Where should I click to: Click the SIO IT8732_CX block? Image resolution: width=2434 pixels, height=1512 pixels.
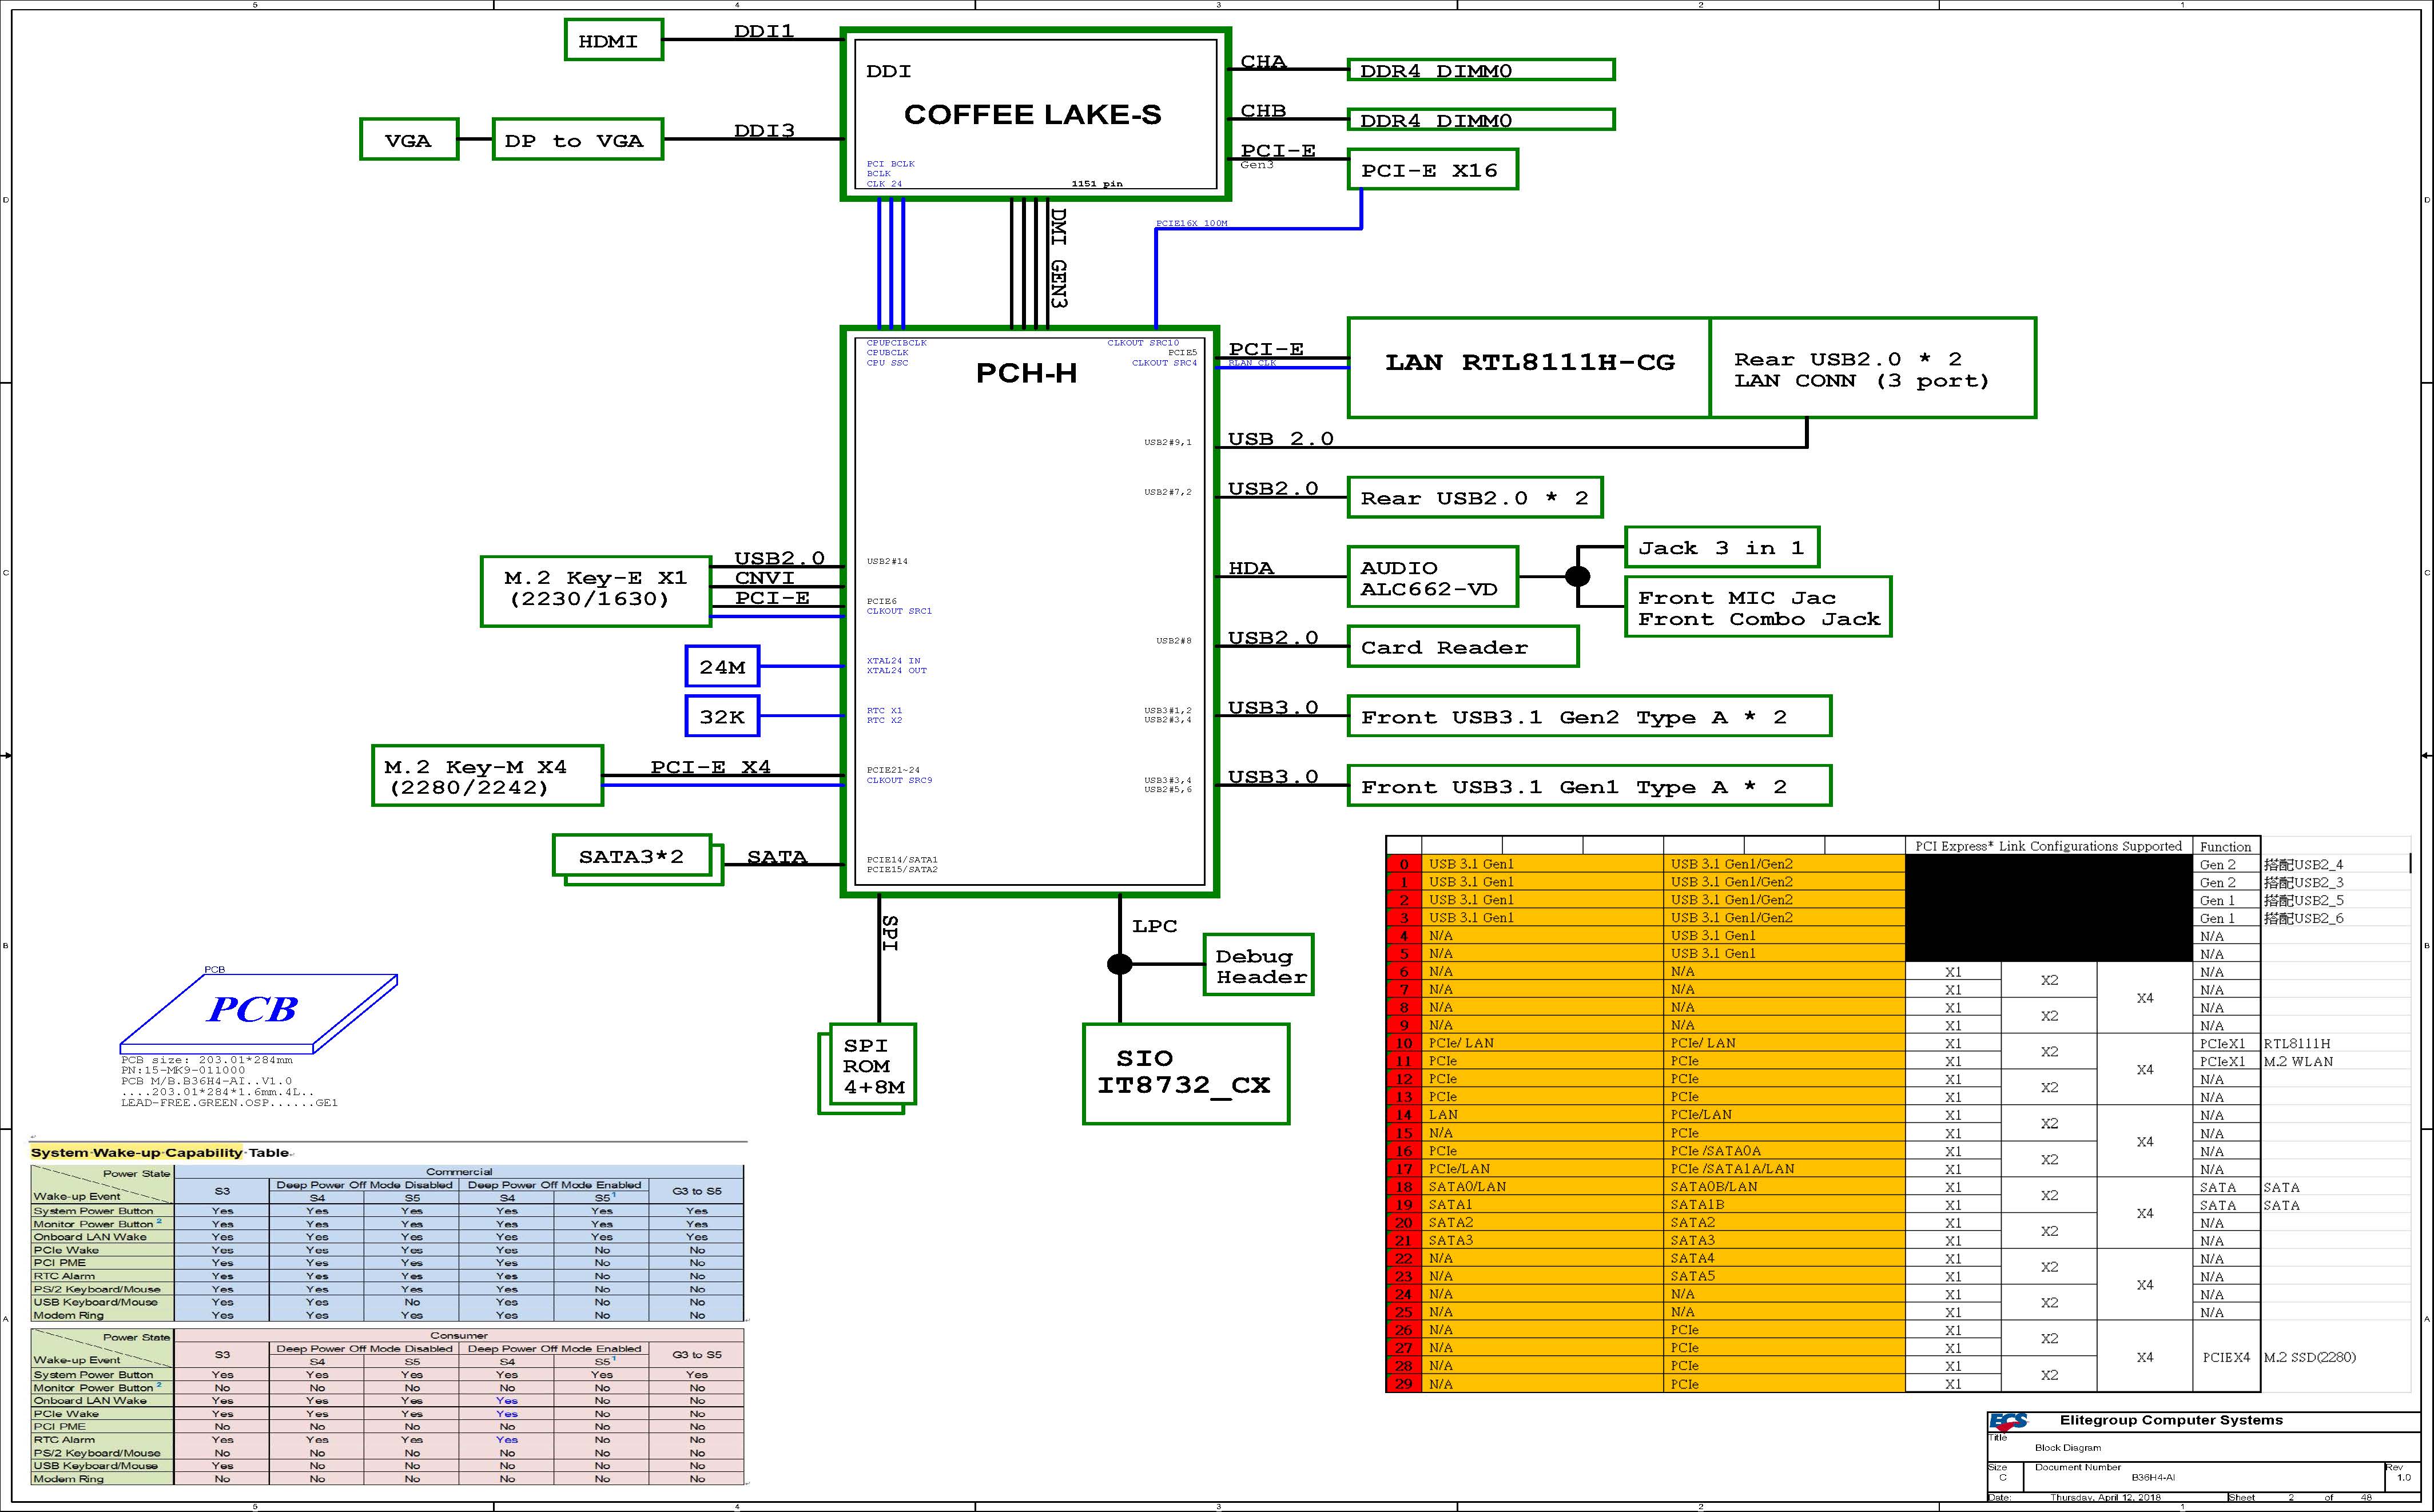point(1186,1074)
